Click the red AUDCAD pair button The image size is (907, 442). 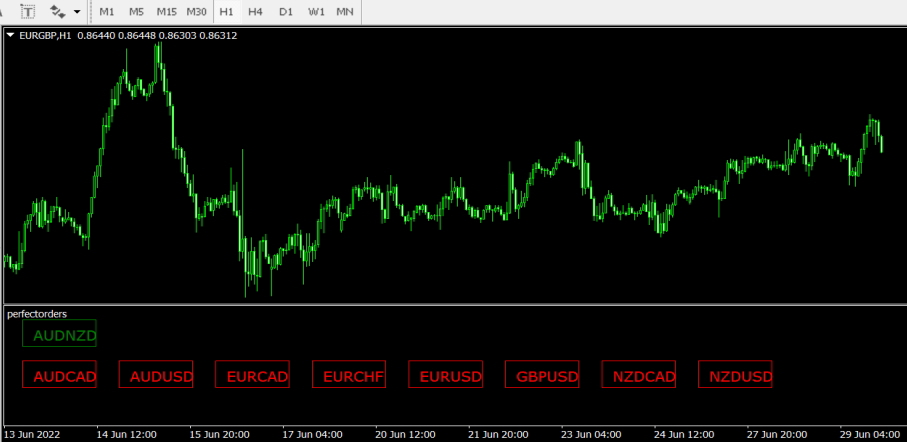pyautogui.click(x=59, y=374)
